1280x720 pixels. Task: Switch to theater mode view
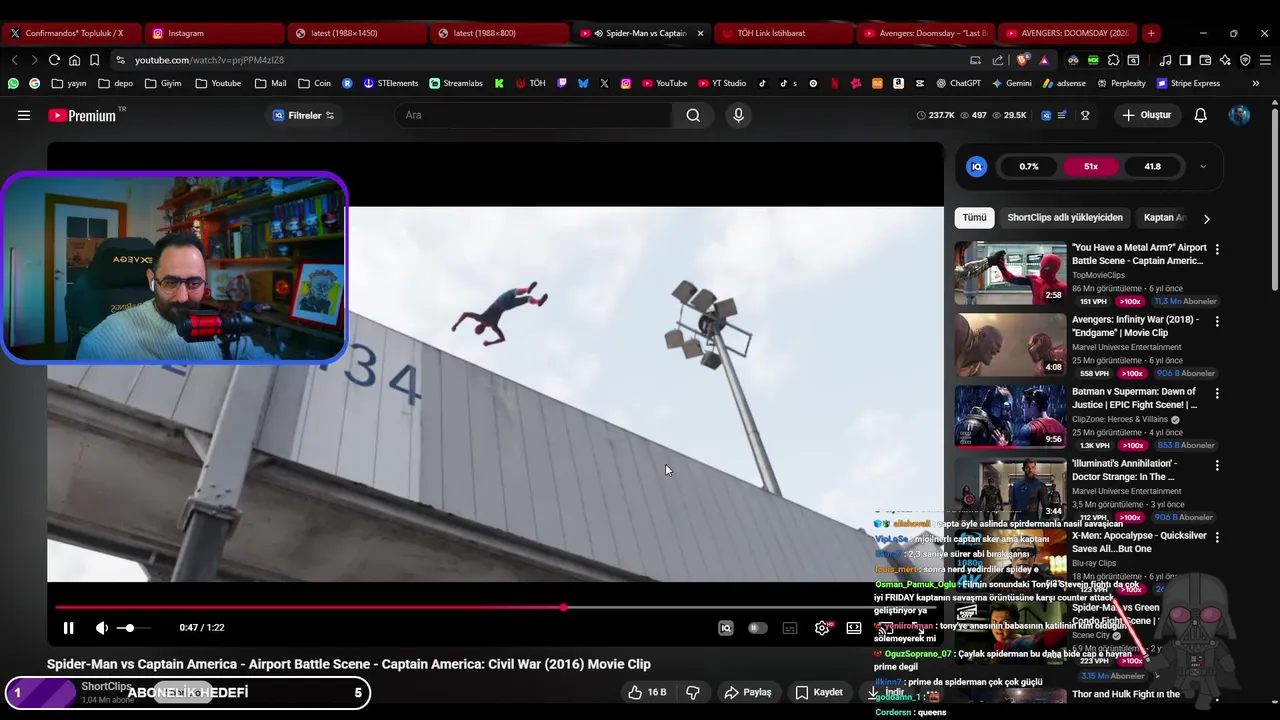coord(854,628)
